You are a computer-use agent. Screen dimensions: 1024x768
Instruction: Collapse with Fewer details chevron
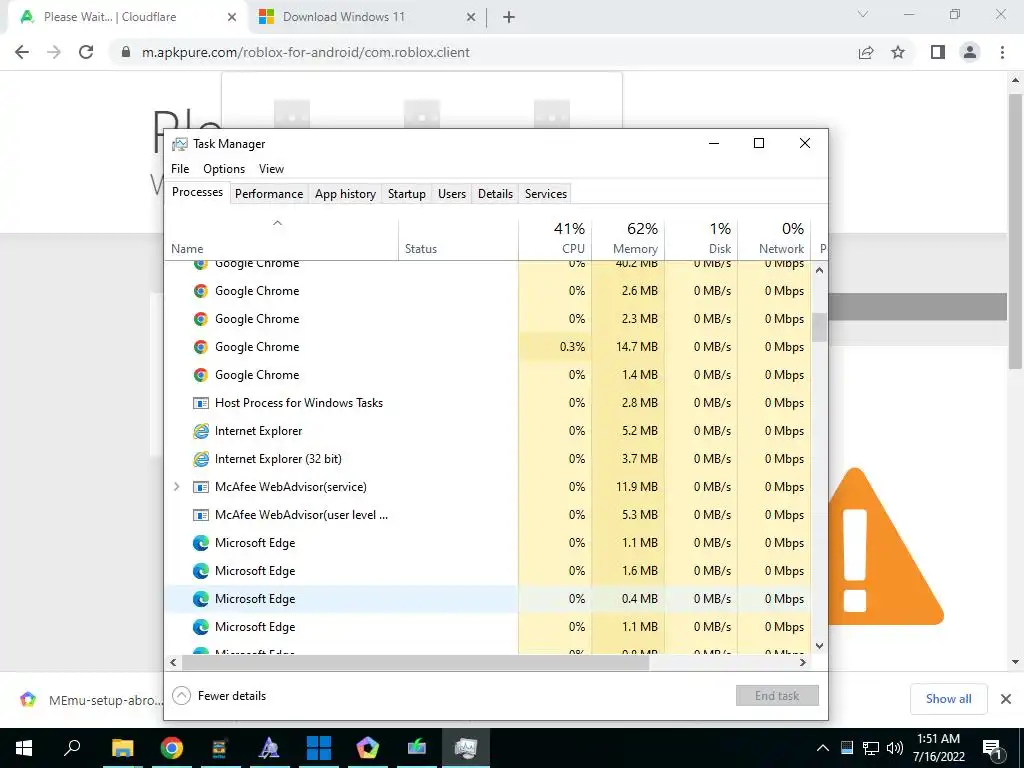click(x=182, y=696)
